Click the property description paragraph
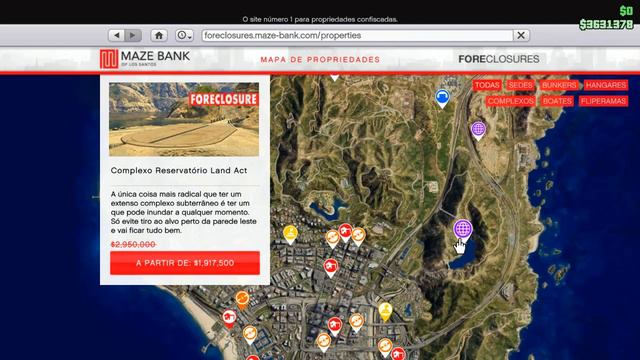Screen dimensions: 640x360 (x=184, y=212)
